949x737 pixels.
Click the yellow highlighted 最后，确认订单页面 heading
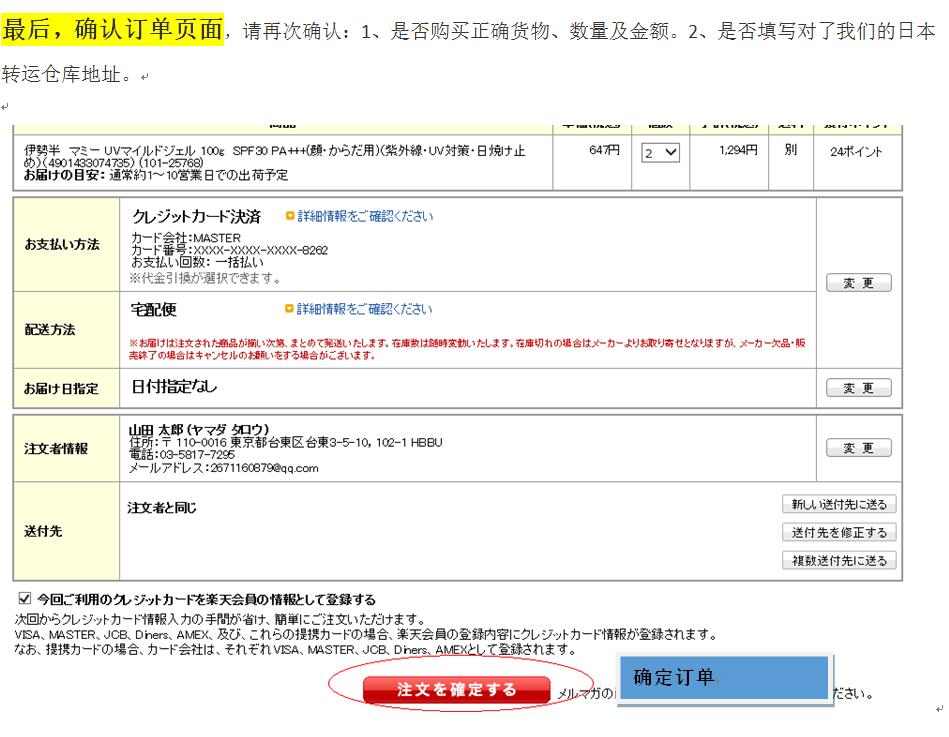tap(113, 29)
